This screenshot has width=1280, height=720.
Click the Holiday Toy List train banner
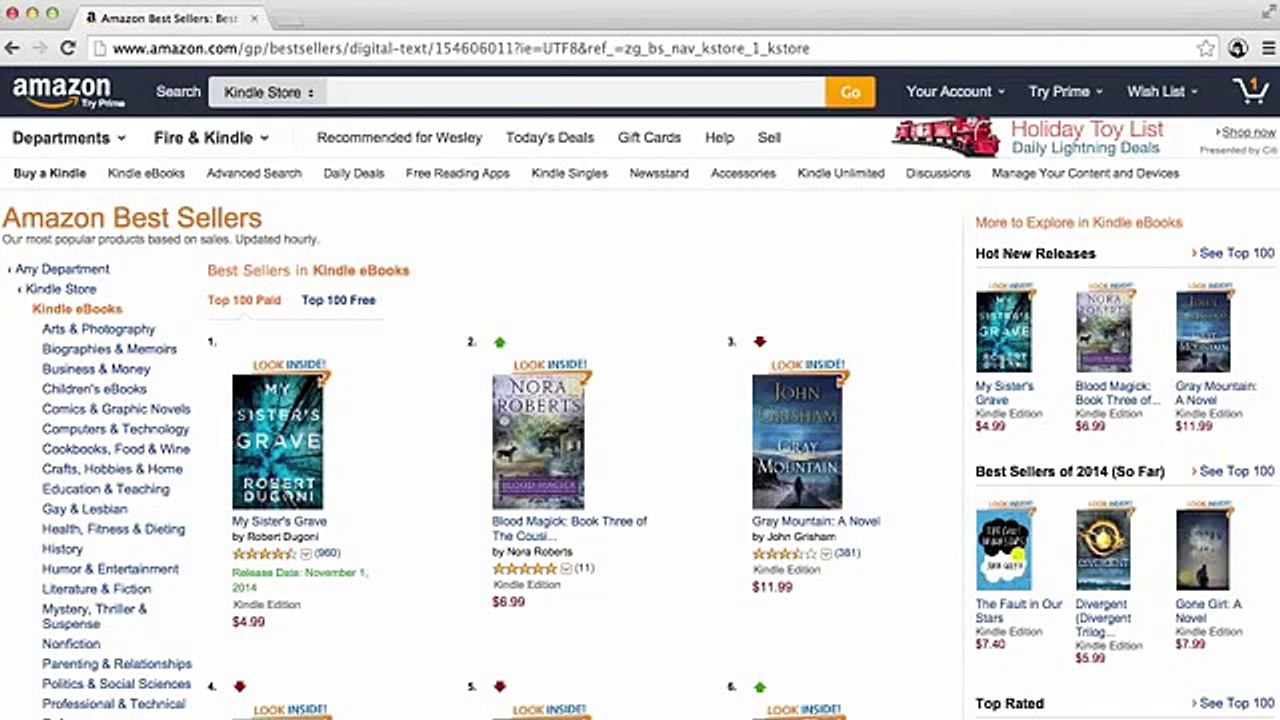1028,137
